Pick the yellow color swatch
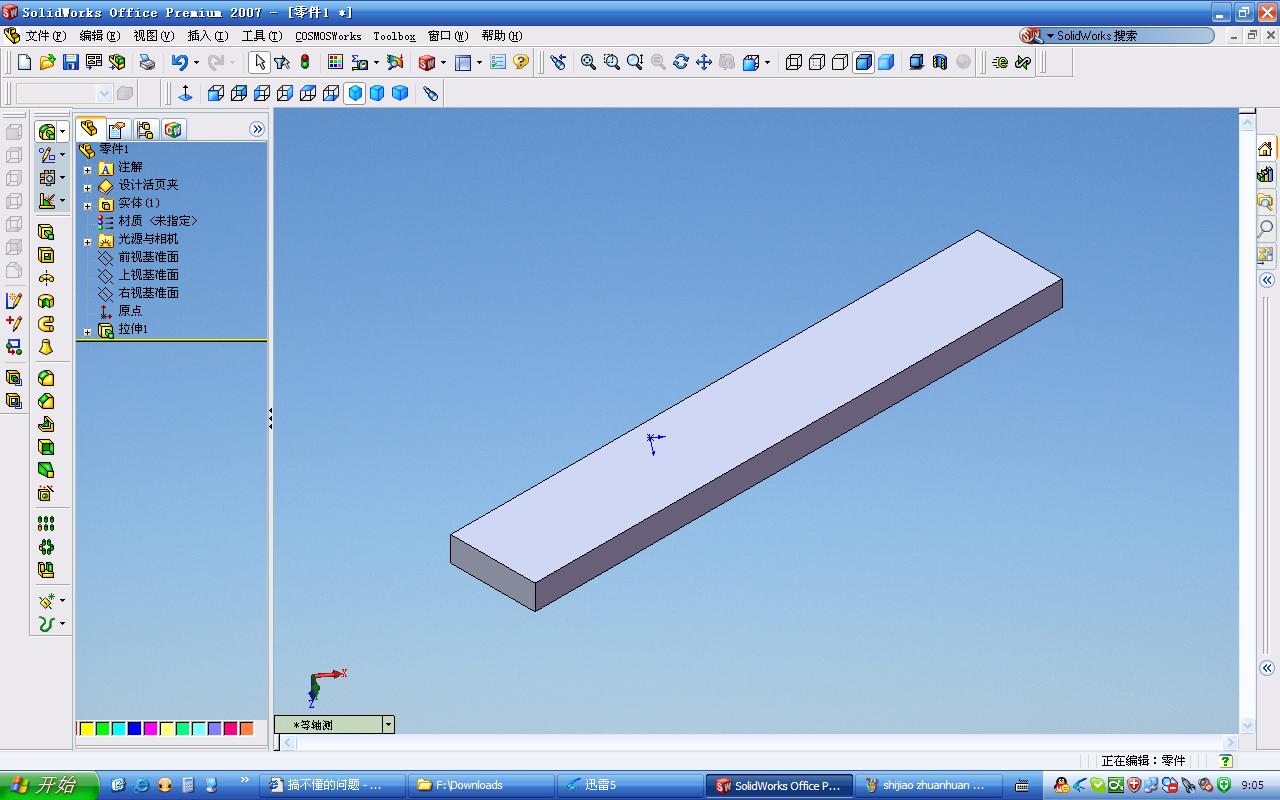 [87, 729]
